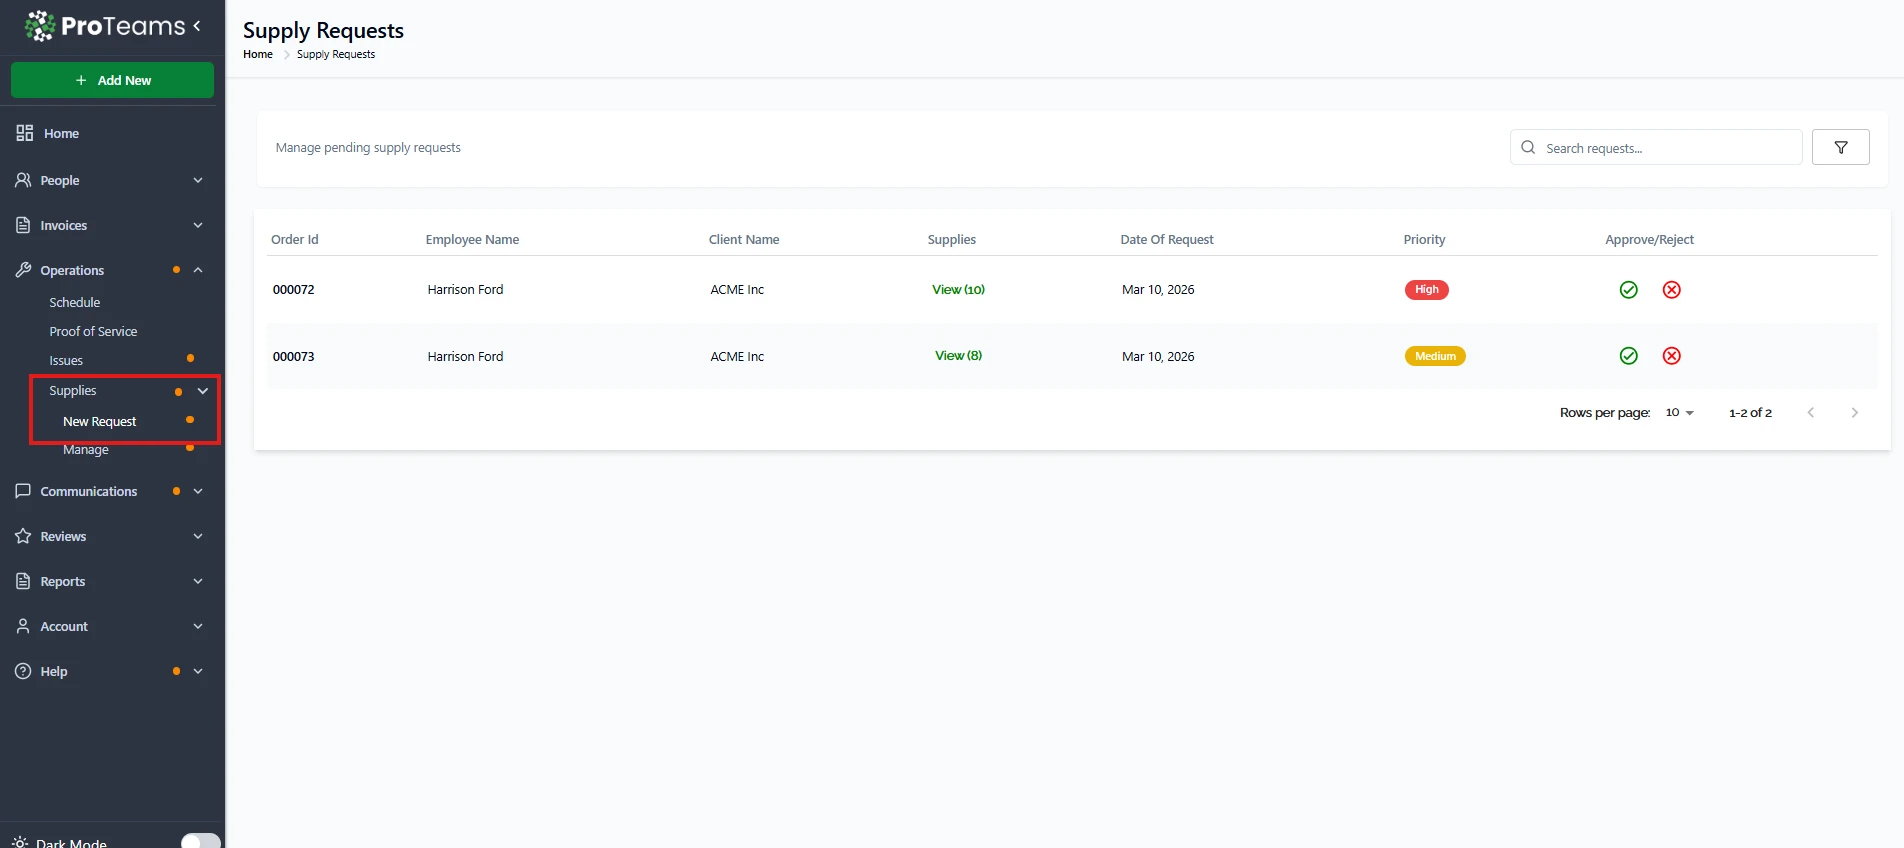1904x848 pixels.
Task: Click the High priority badge
Action: coord(1426,290)
